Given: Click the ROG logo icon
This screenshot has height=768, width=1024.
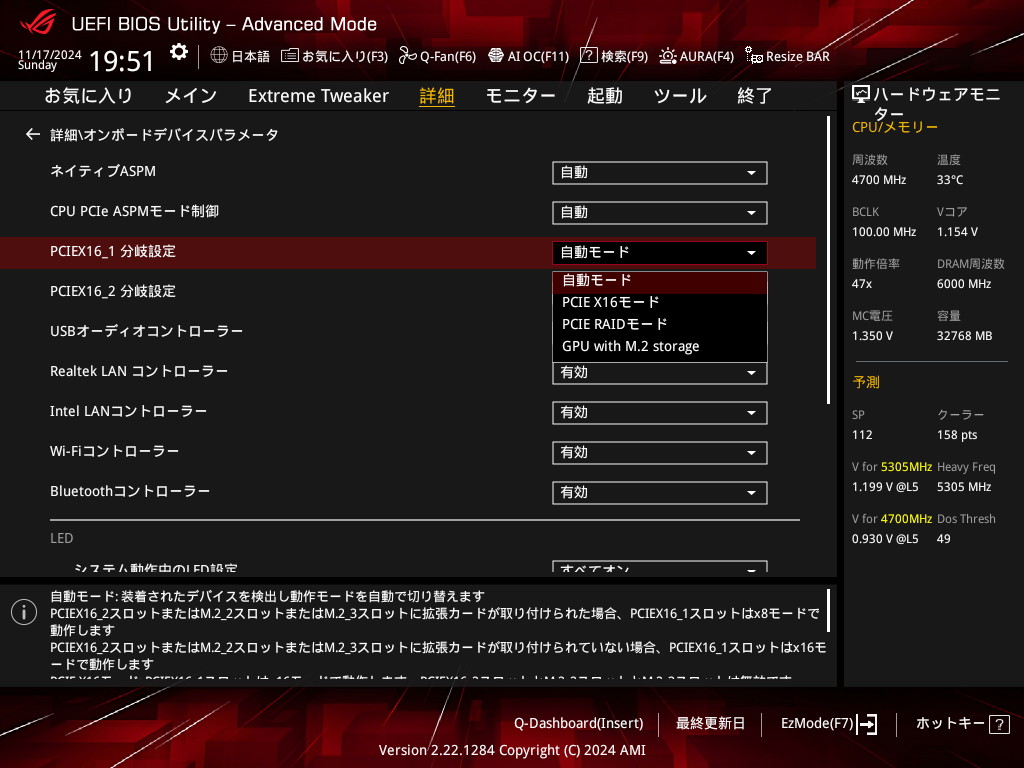Looking at the screenshot, I should pyautogui.click(x=38, y=24).
